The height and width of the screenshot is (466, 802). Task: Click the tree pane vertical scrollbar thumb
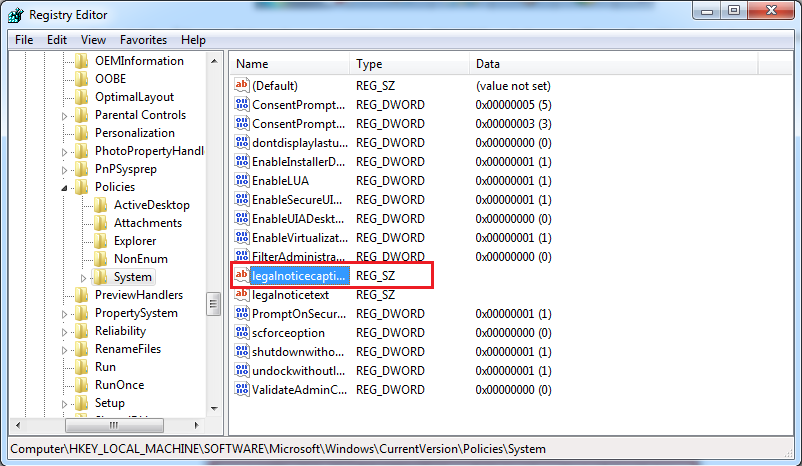(213, 303)
